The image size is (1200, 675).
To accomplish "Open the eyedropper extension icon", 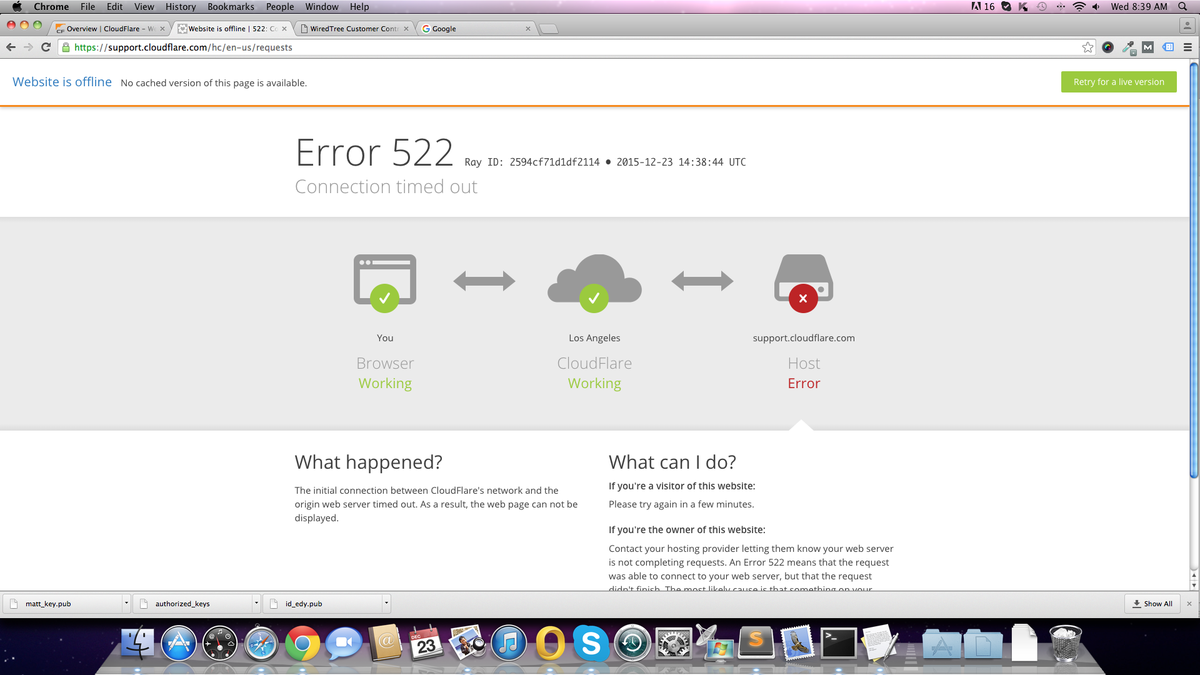I will 1128,47.
